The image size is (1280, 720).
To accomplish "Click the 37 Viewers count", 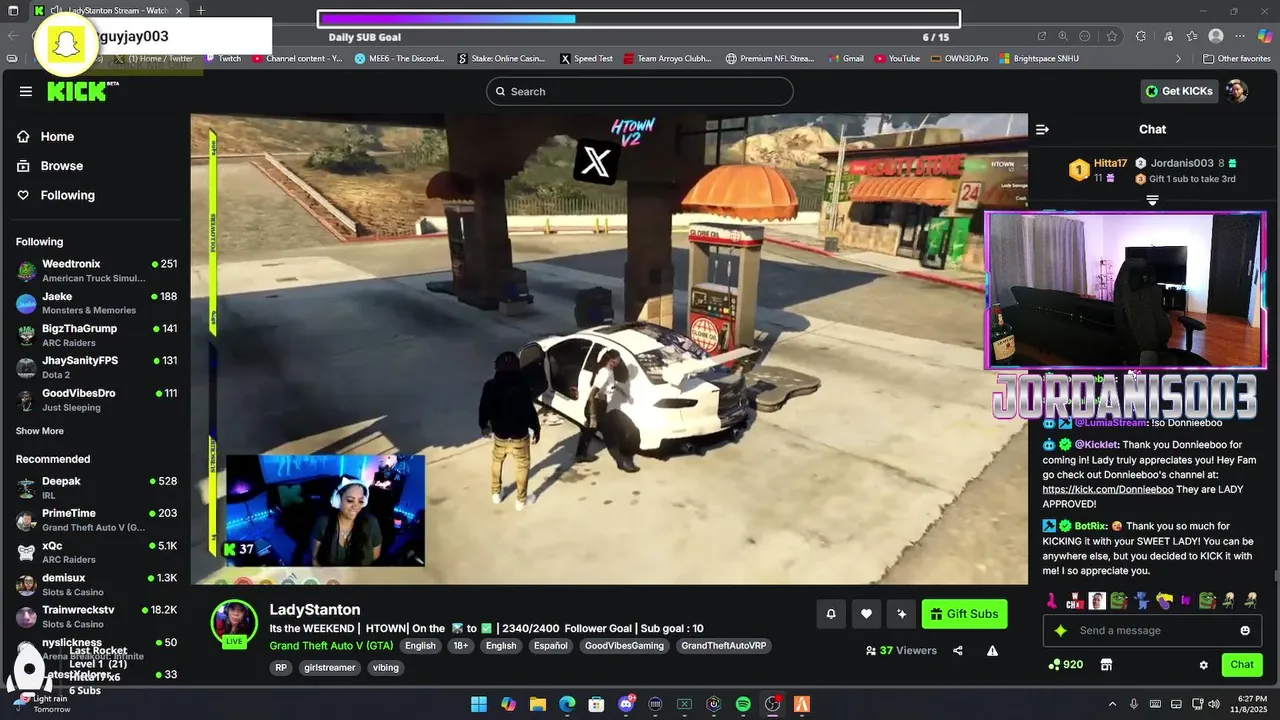I will click(x=901, y=651).
